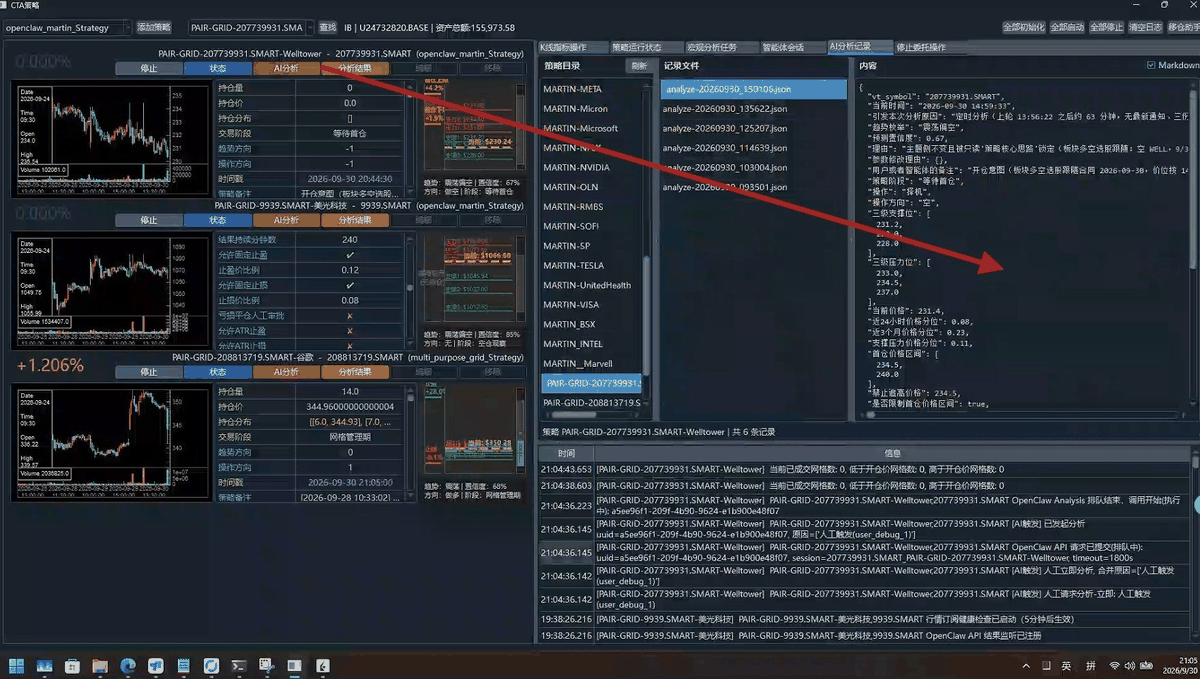
Task: Click 状态 for the 谷歌 strategy
Action: coord(217,372)
